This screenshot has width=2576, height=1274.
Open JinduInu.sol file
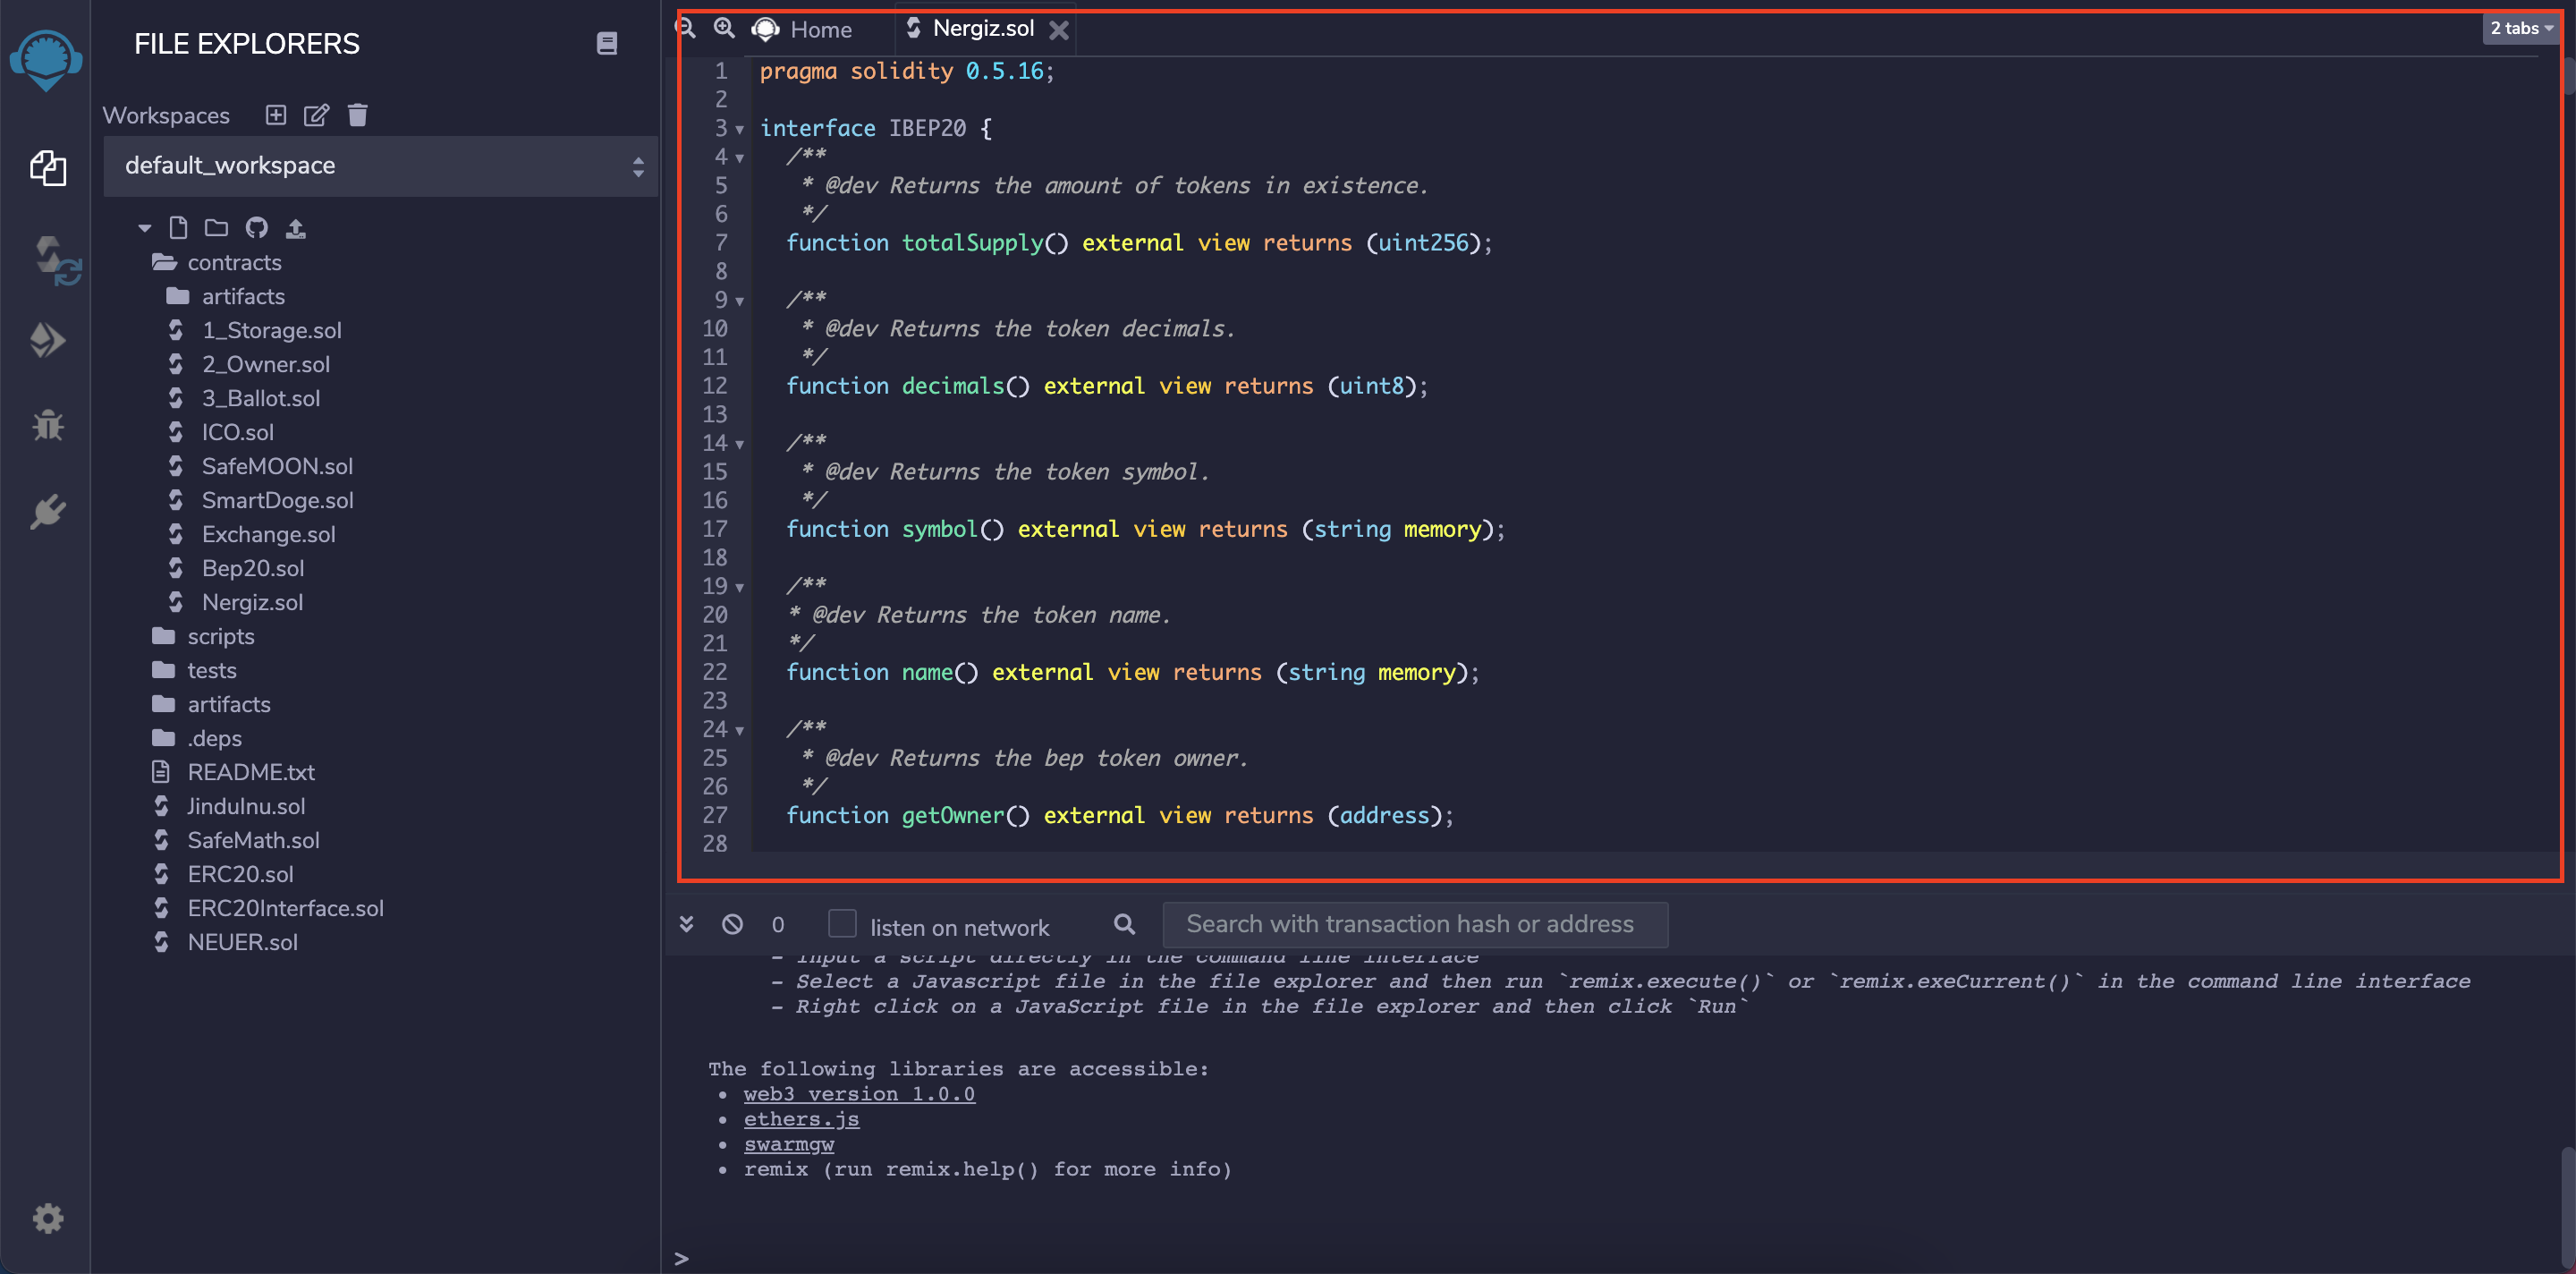click(229, 806)
